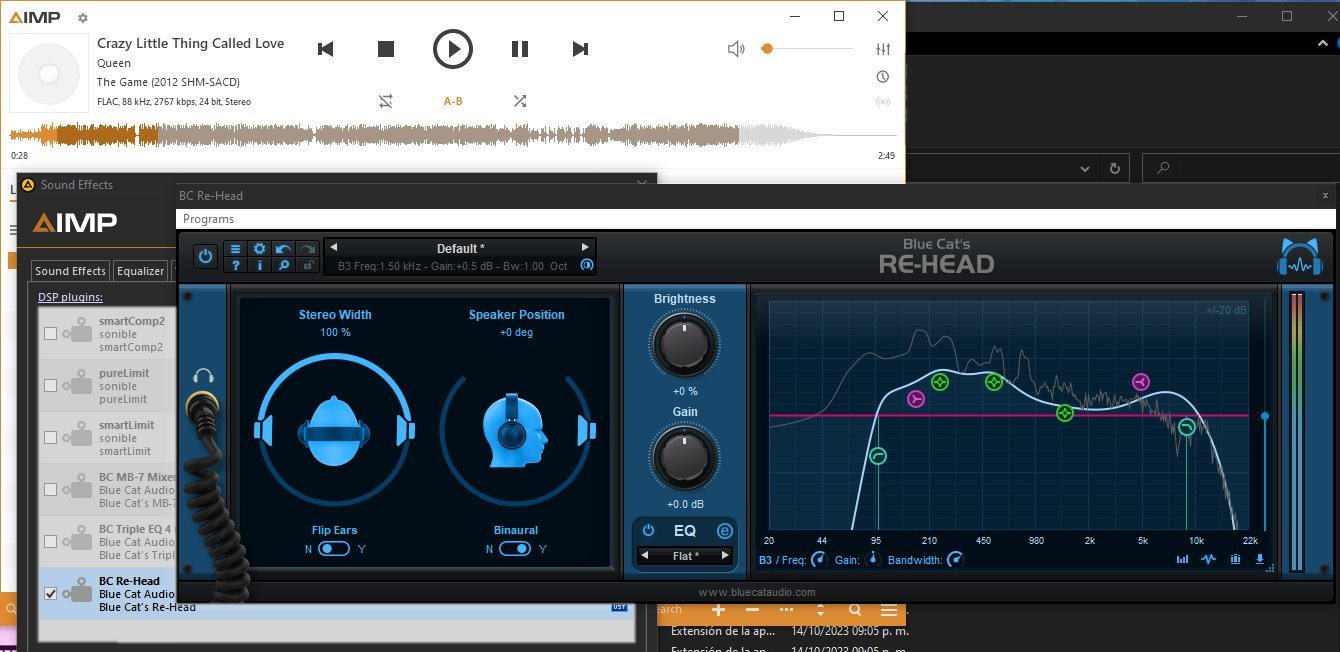This screenshot has height=652, width=1340.
Task: Open the Programs menu in BC Re-Head
Action: click(x=209, y=219)
